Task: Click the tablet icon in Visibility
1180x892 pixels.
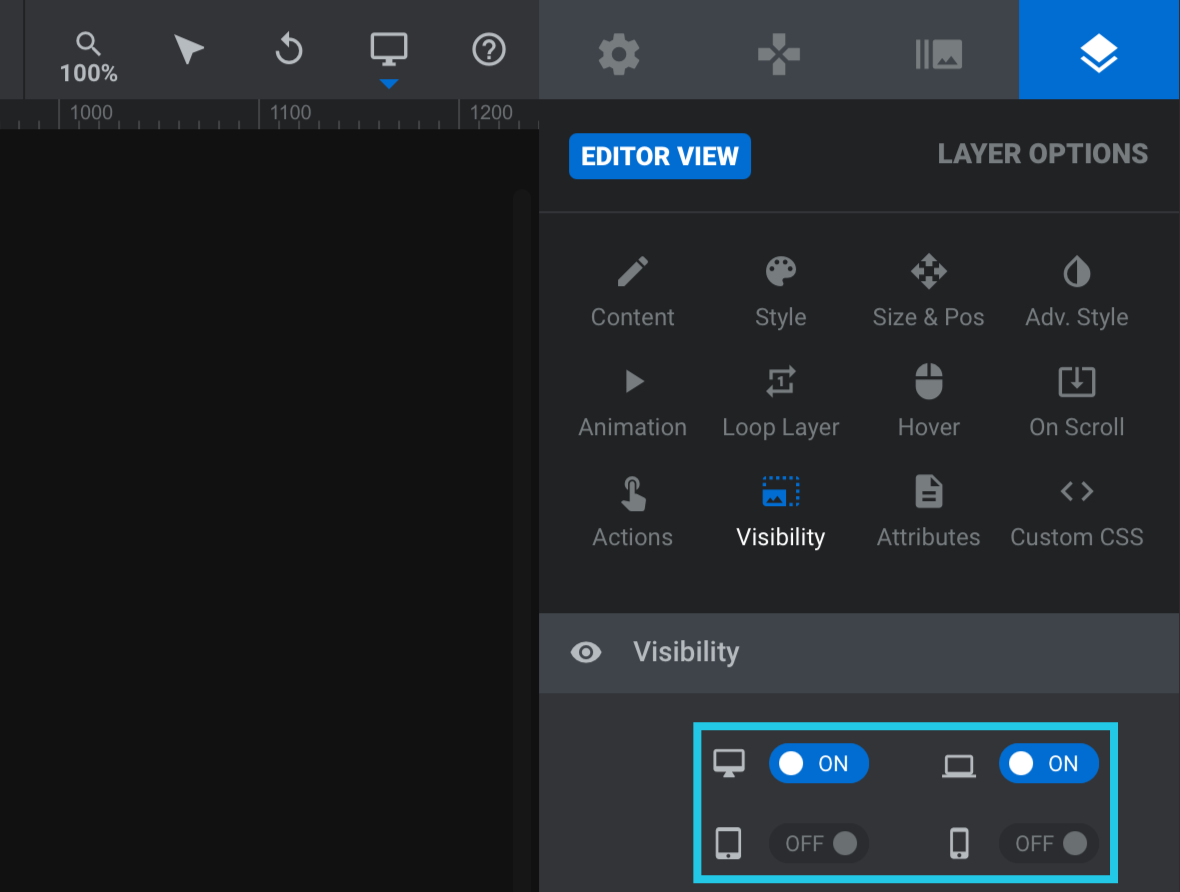Action: (728, 843)
